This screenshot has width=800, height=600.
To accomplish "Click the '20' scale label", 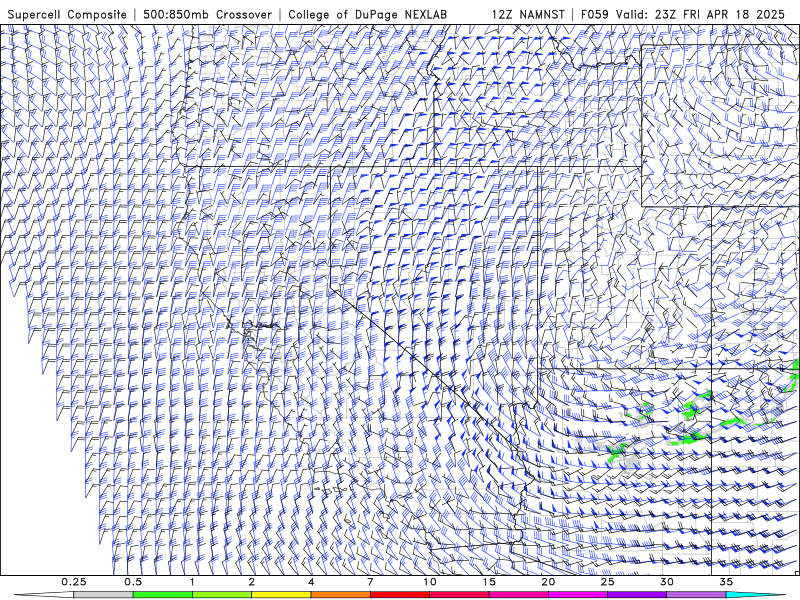I will pos(548,582).
